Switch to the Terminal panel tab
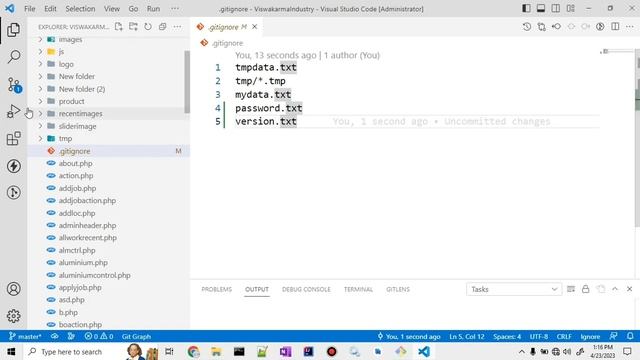Screen dimensions: 640x360 [358, 289]
